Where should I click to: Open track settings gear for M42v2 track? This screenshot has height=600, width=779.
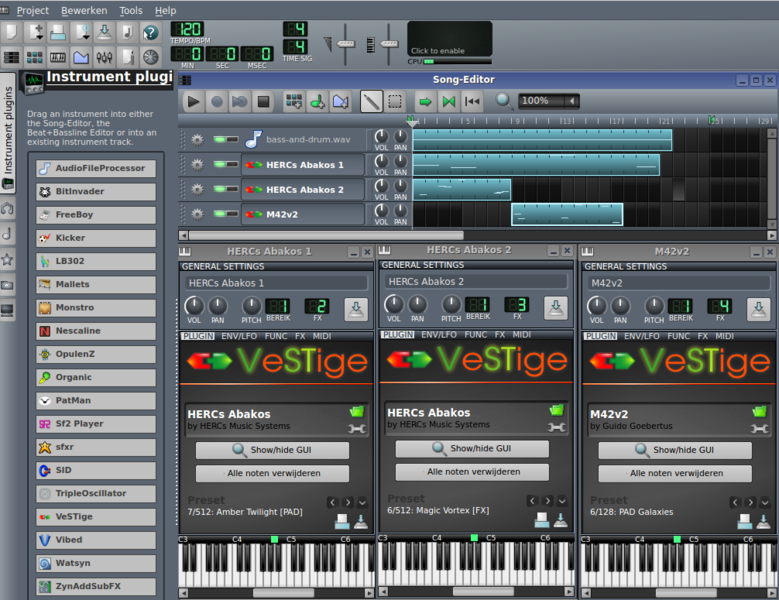pos(197,214)
